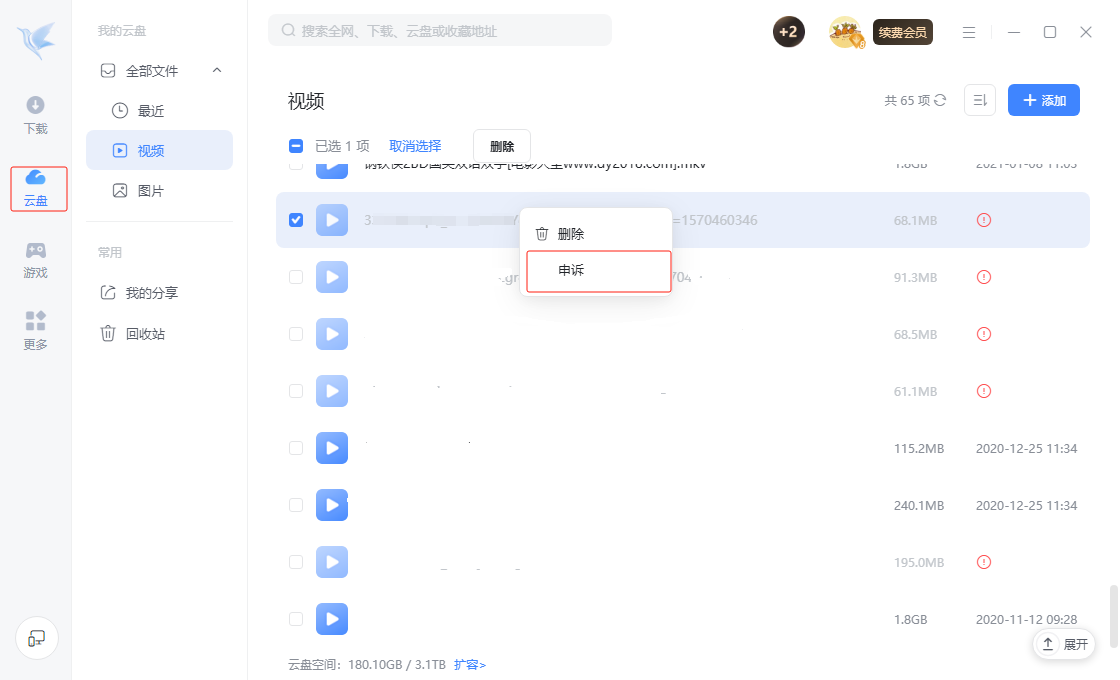The width and height of the screenshot is (1120, 680).
Task: Click the red warning icon on selected video
Action: point(983,220)
